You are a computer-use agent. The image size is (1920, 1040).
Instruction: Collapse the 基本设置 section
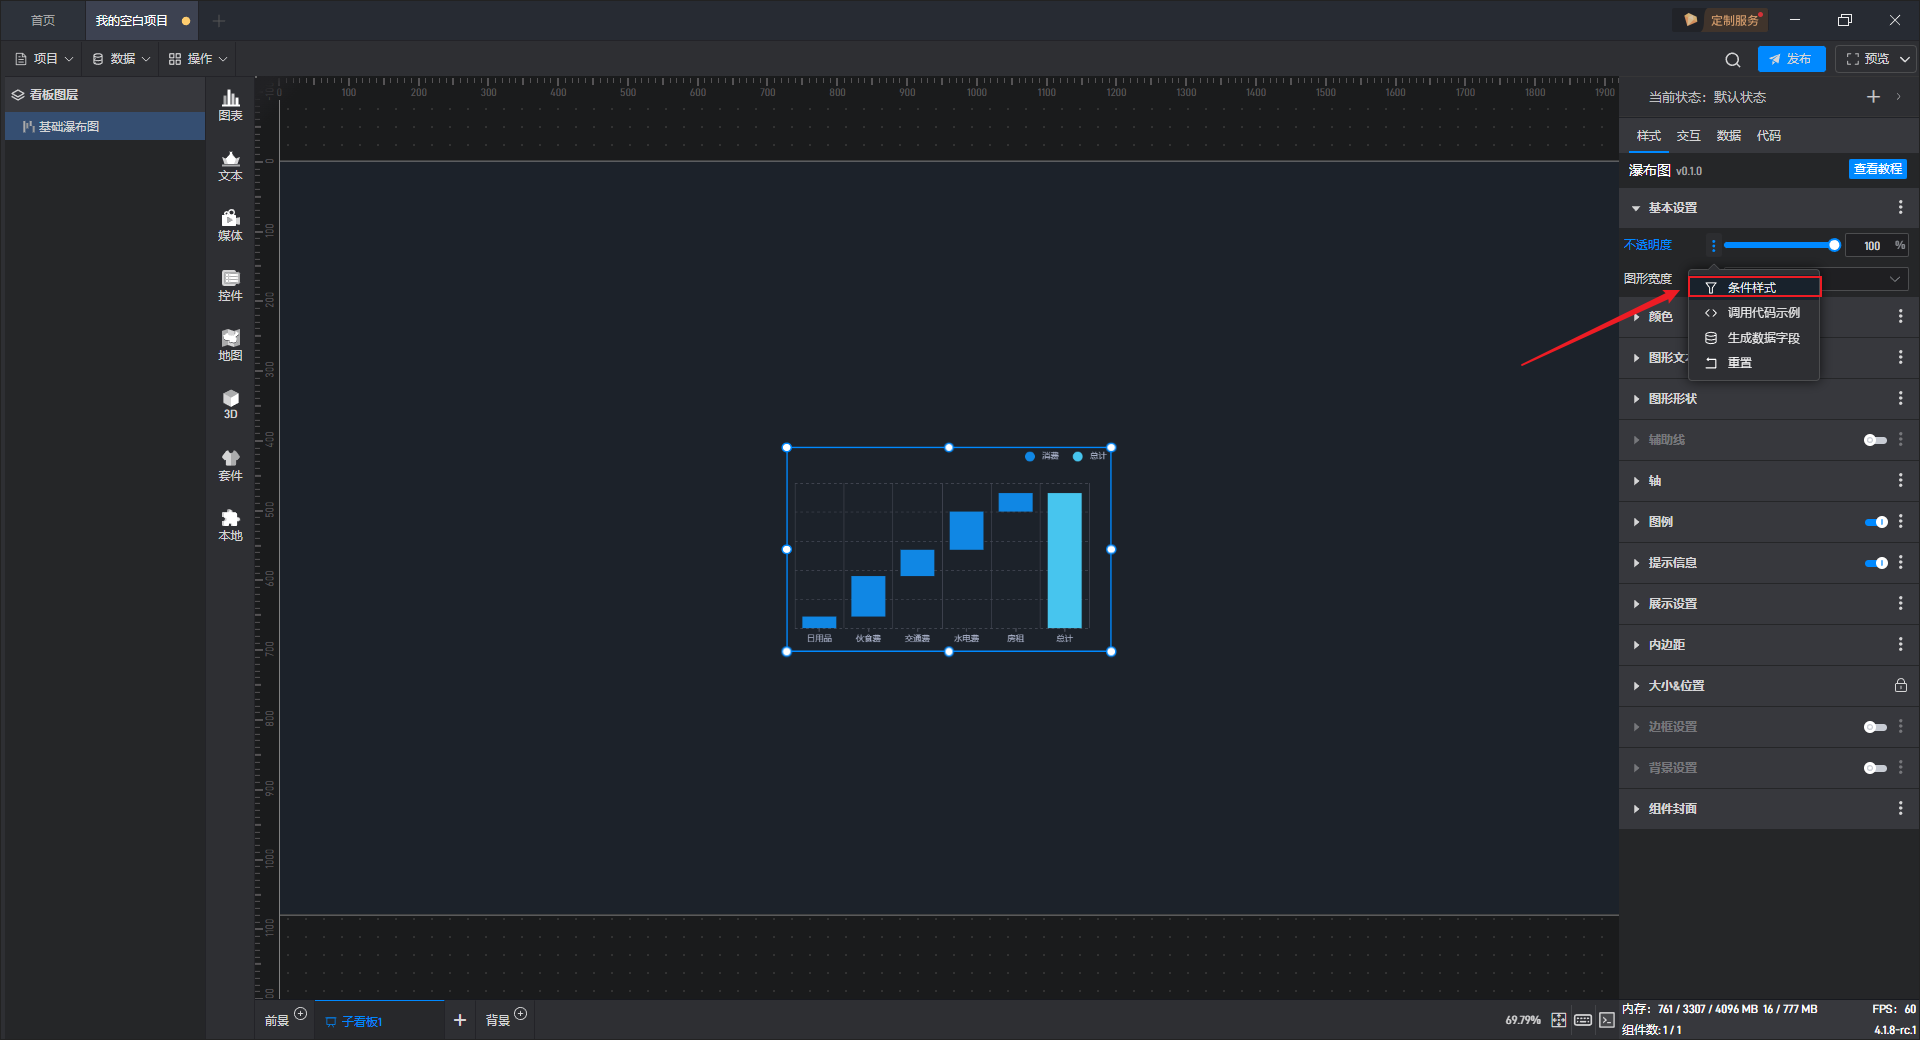(x=1636, y=208)
